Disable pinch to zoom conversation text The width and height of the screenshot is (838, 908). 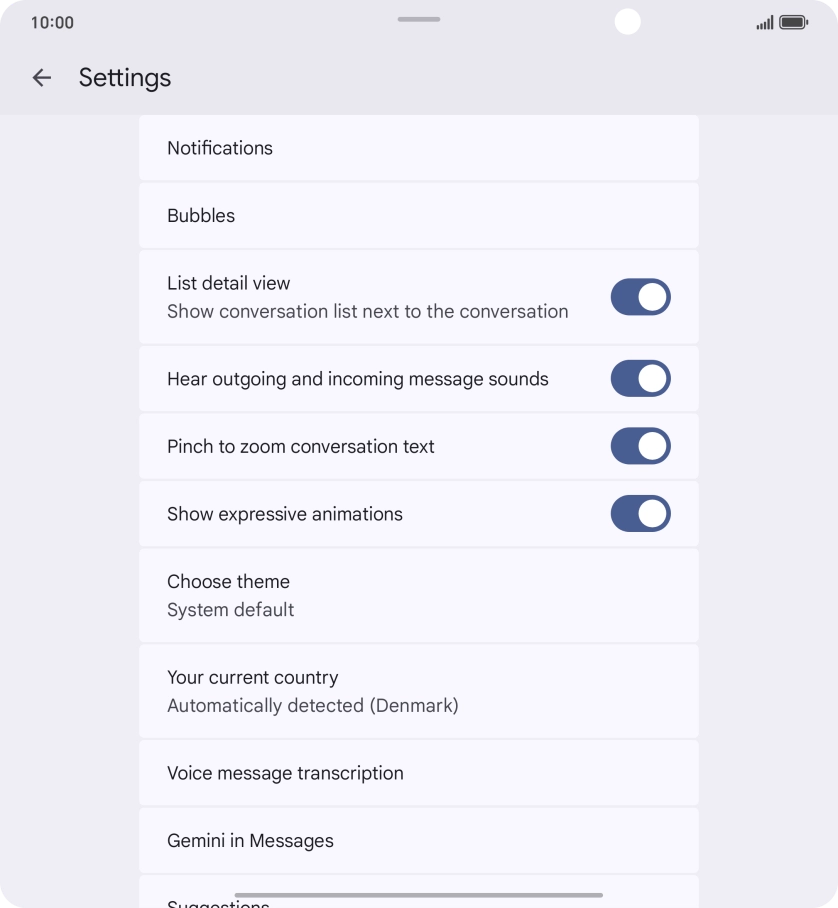pyautogui.click(x=640, y=446)
